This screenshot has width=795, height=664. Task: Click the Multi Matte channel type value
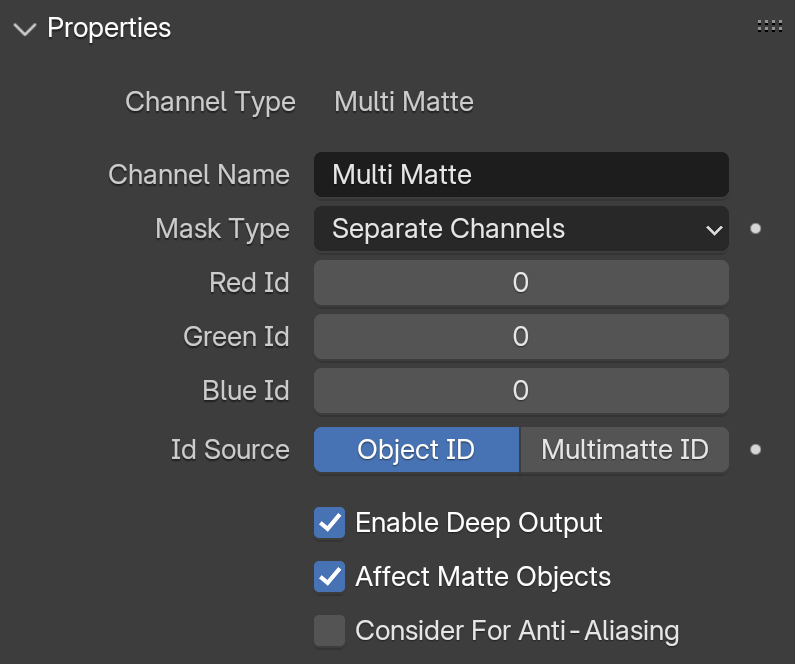[x=404, y=102]
